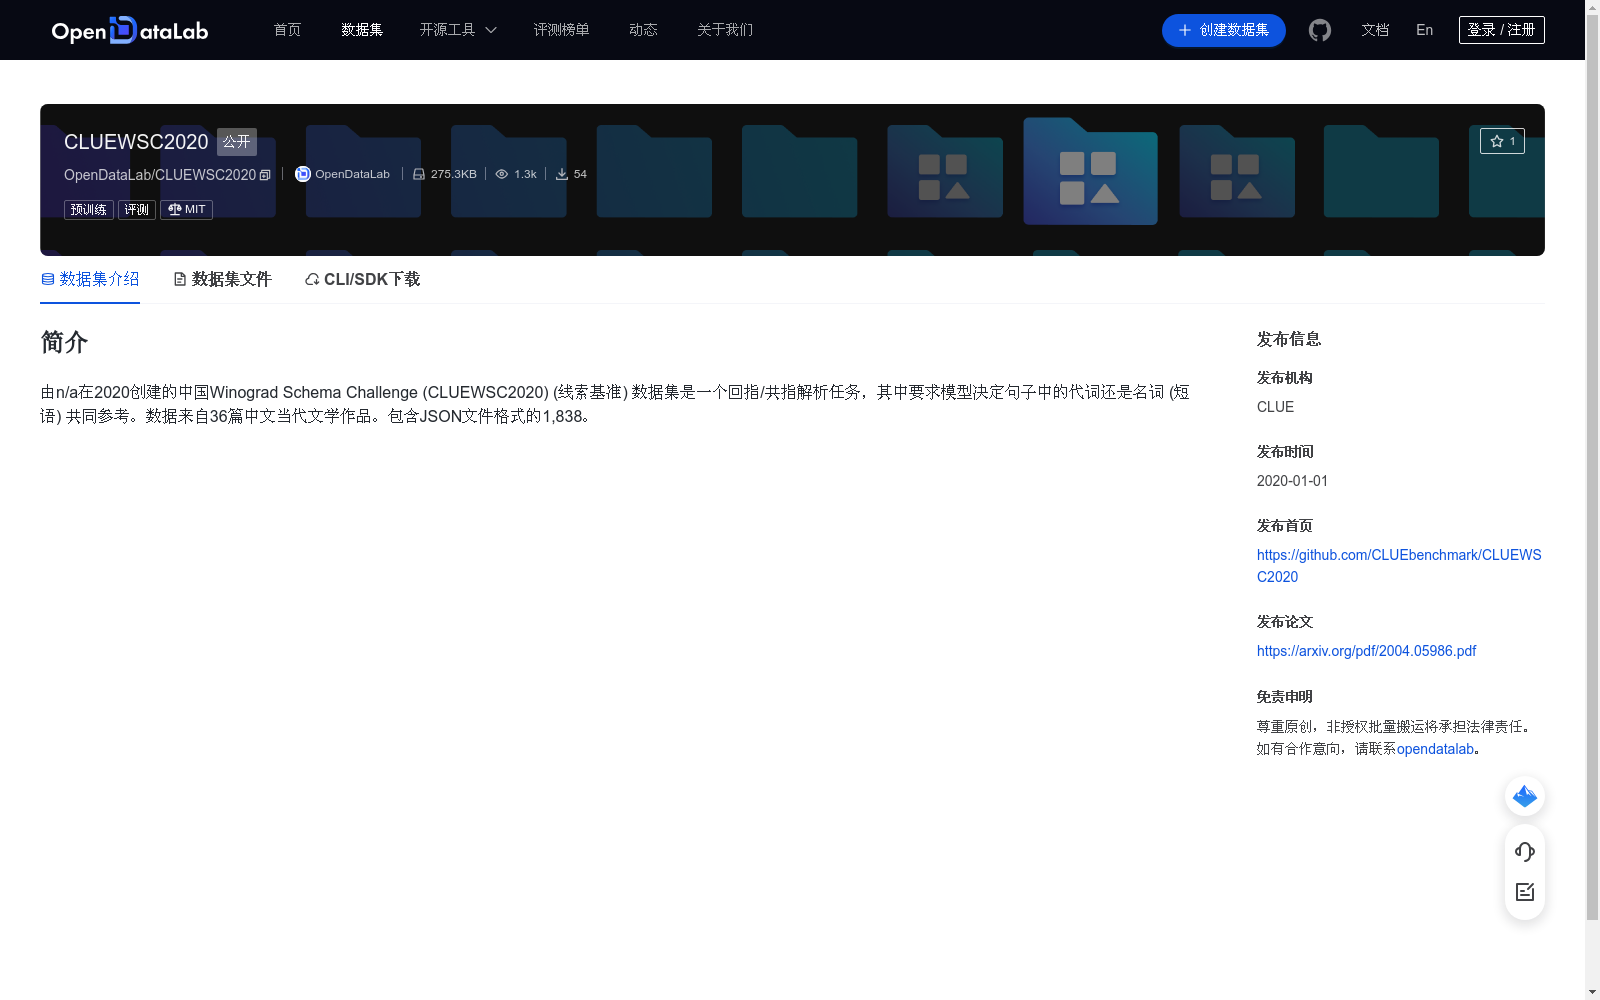1600x1000 pixels.
Task: Open the GitHub icon in the top navbar
Action: tap(1319, 30)
